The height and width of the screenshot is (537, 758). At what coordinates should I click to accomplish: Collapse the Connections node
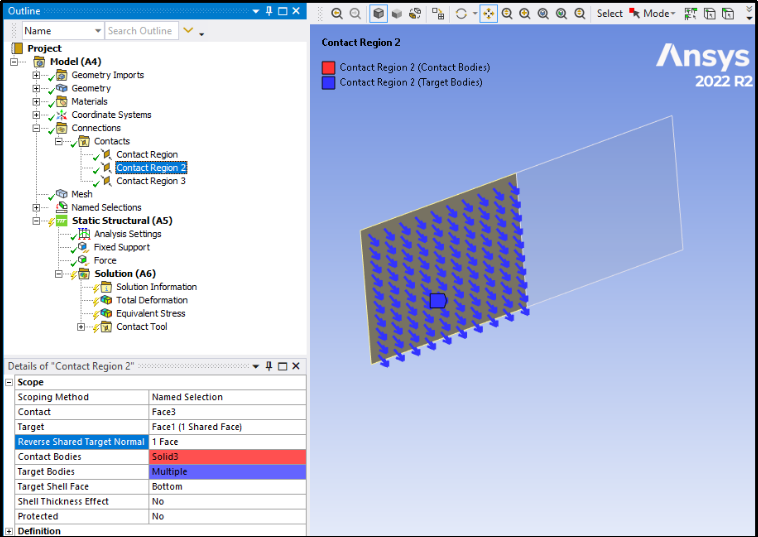(36, 128)
